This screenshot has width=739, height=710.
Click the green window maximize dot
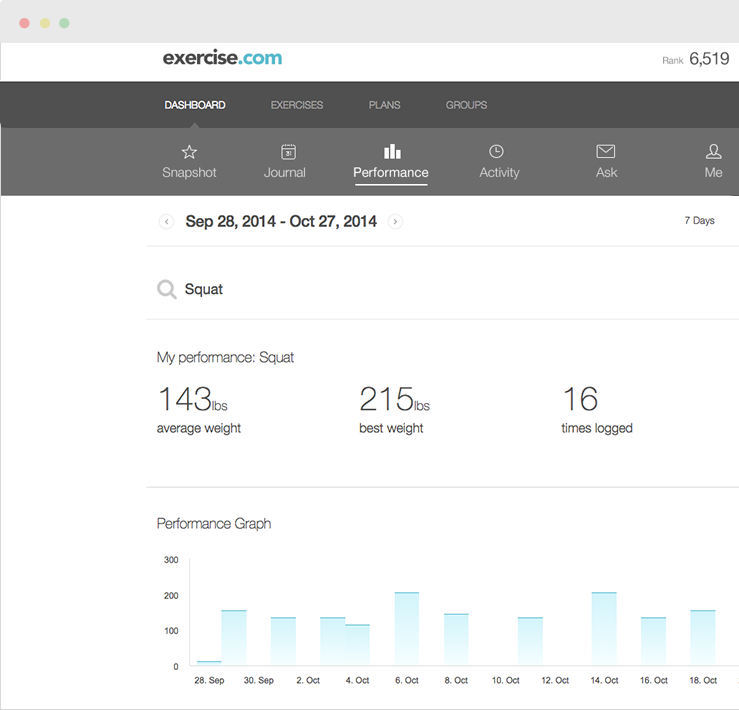tap(64, 23)
